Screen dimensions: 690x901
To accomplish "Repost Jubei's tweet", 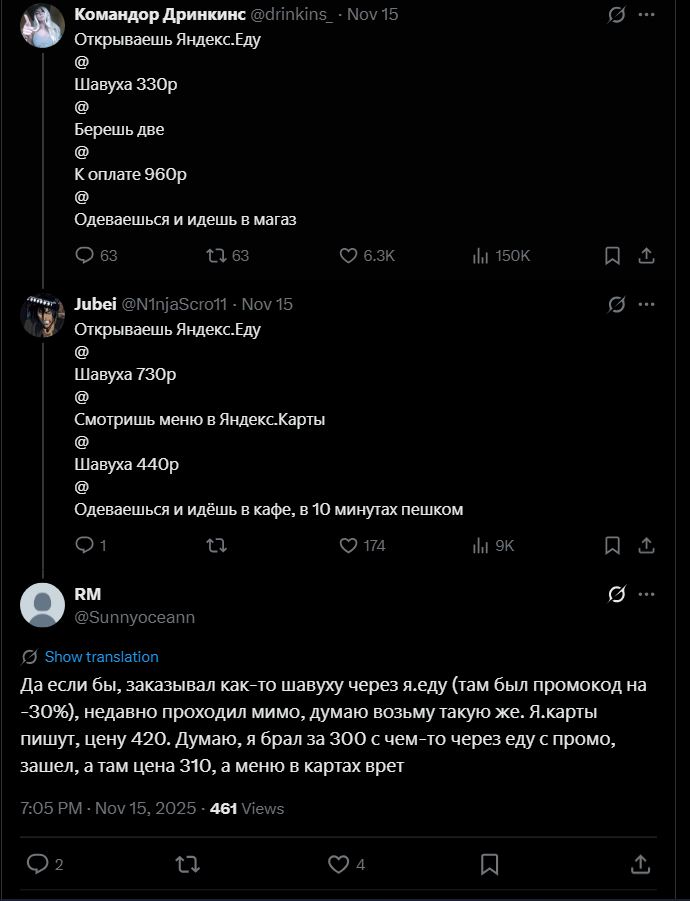I will point(215,545).
